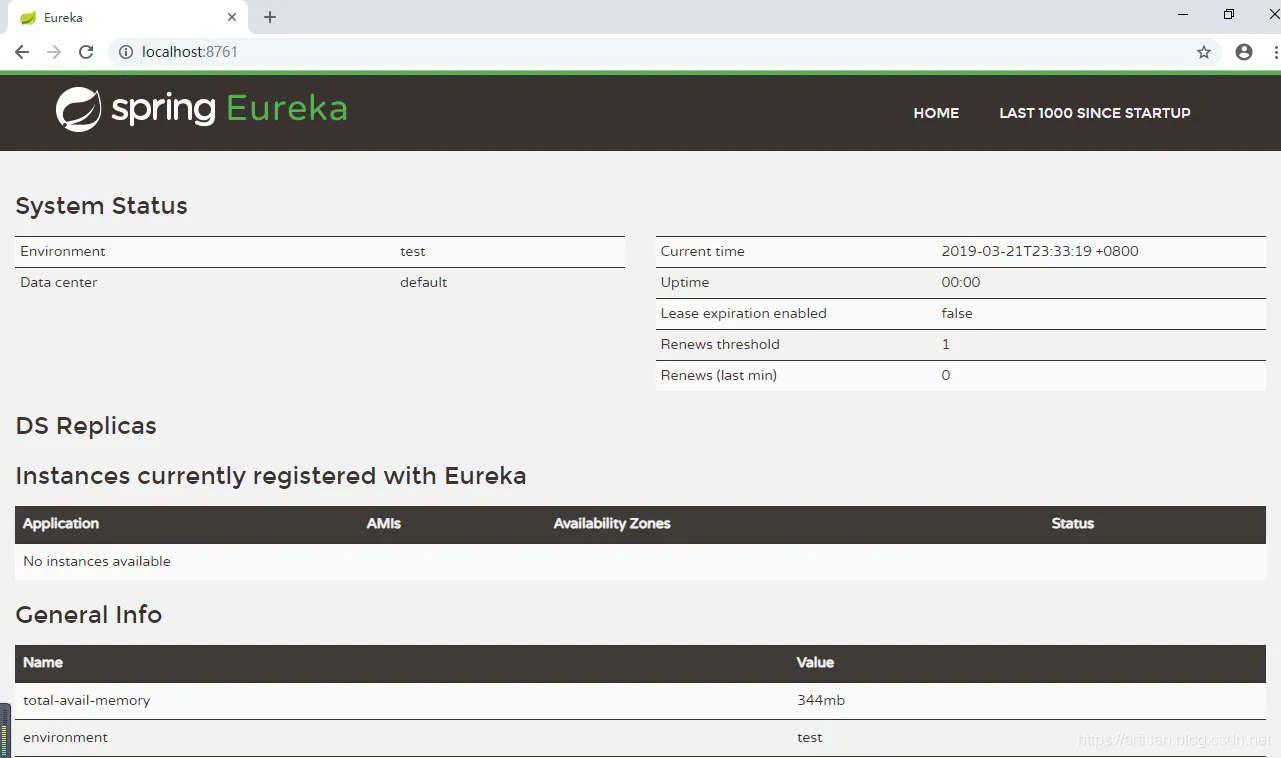The height and width of the screenshot is (758, 1281).
Task: Click the General Info heading
Action: [x=89, y=615]
